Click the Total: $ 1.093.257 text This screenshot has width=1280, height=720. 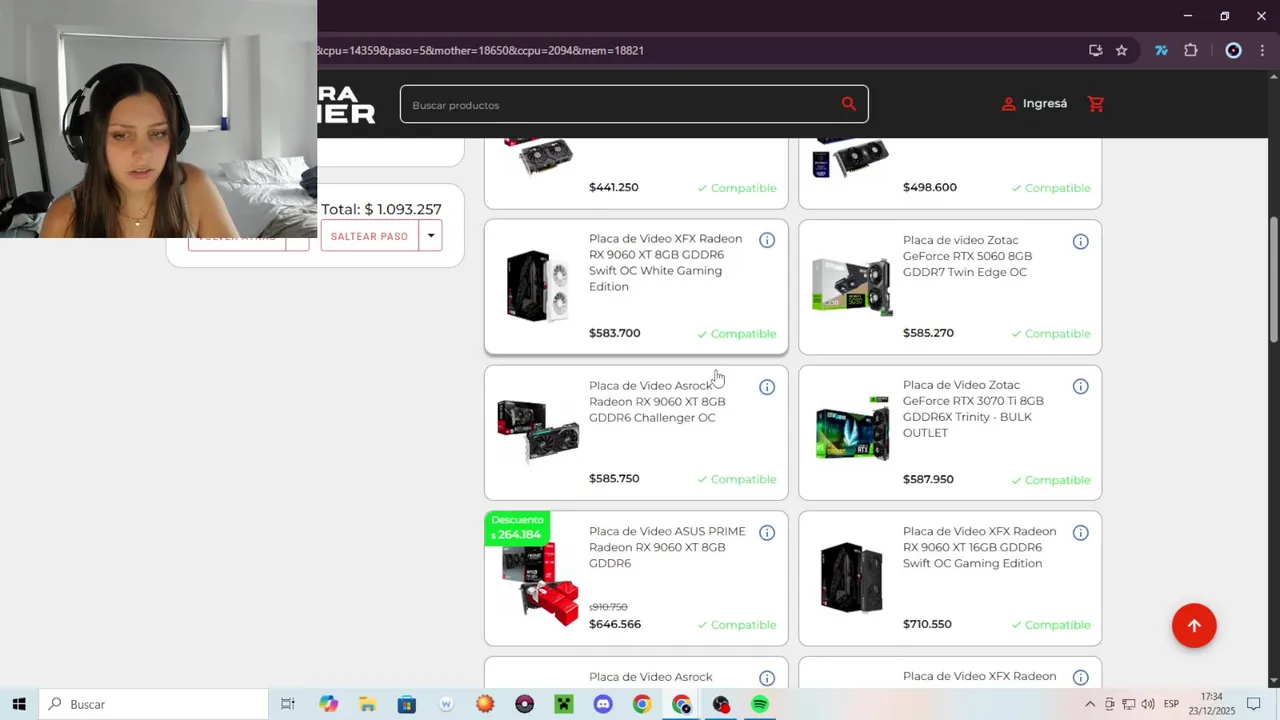381,209
